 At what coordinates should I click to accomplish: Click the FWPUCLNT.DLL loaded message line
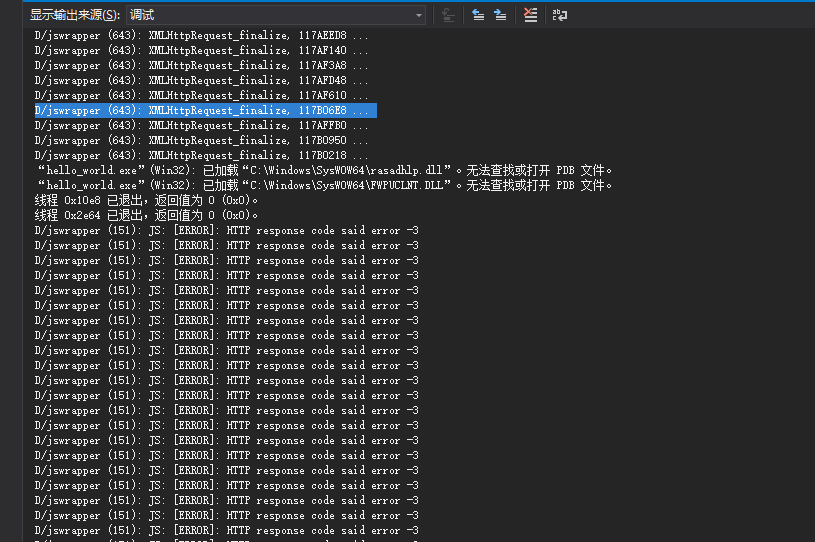point(324,186)
